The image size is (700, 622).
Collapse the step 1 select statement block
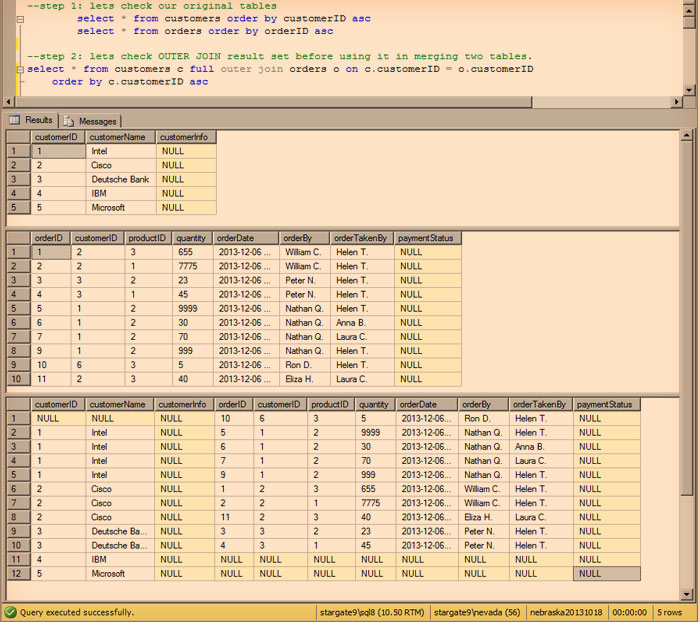point(20,19)
